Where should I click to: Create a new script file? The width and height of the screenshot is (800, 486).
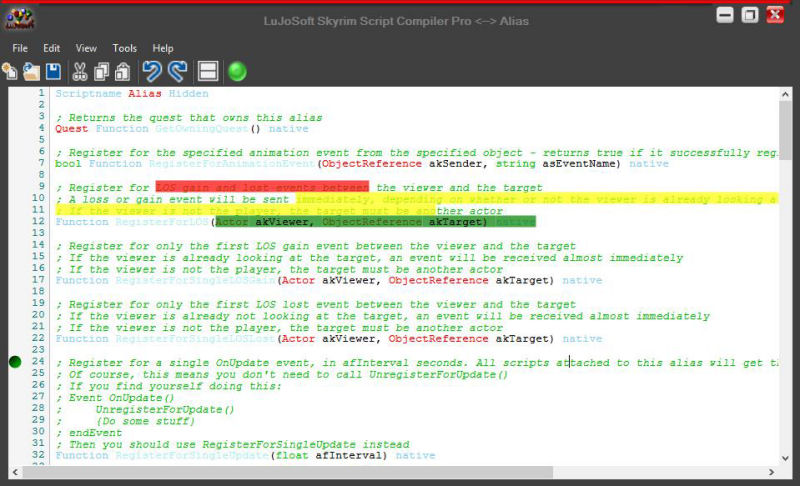(10, 71)
